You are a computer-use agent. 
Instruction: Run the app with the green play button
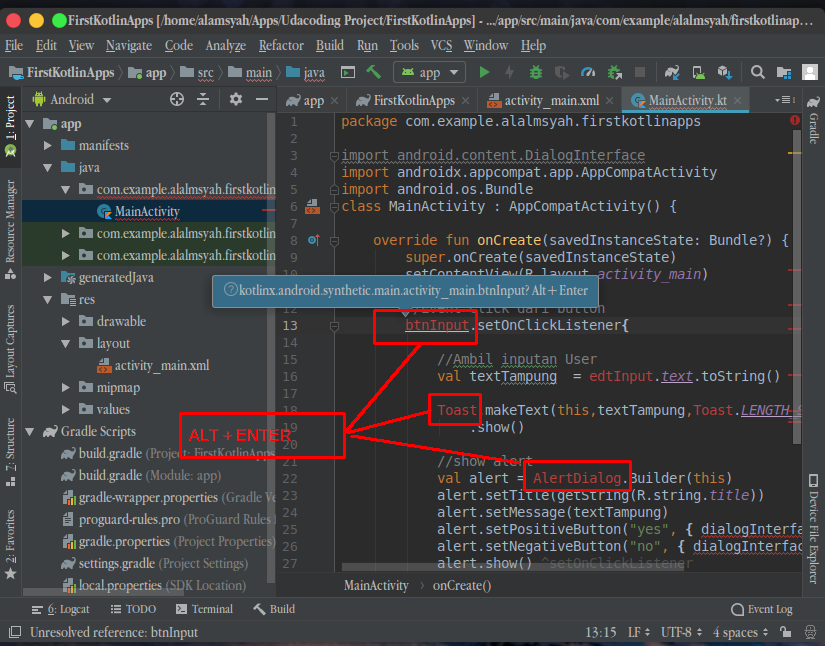click(x=484, y=72)
